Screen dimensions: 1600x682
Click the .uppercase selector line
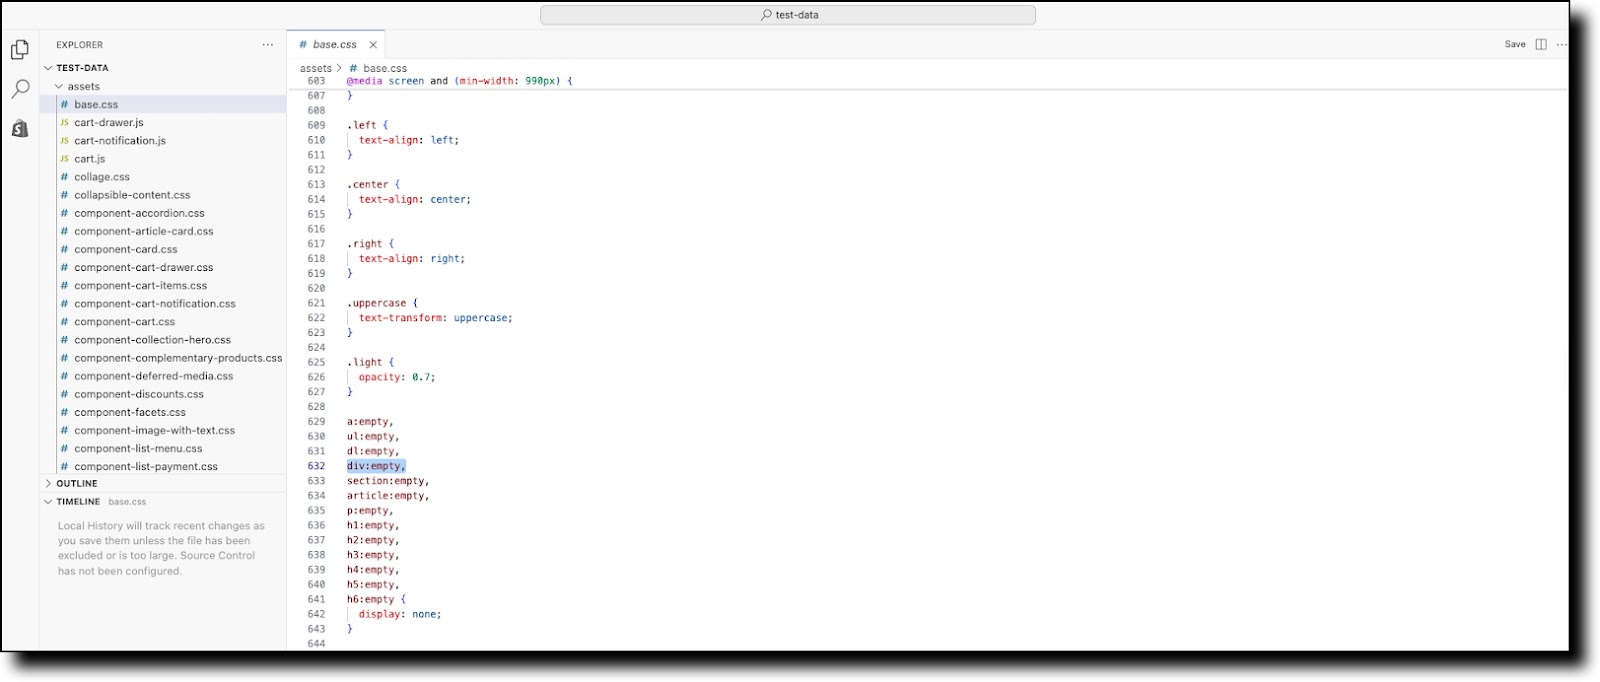point(382,303)
